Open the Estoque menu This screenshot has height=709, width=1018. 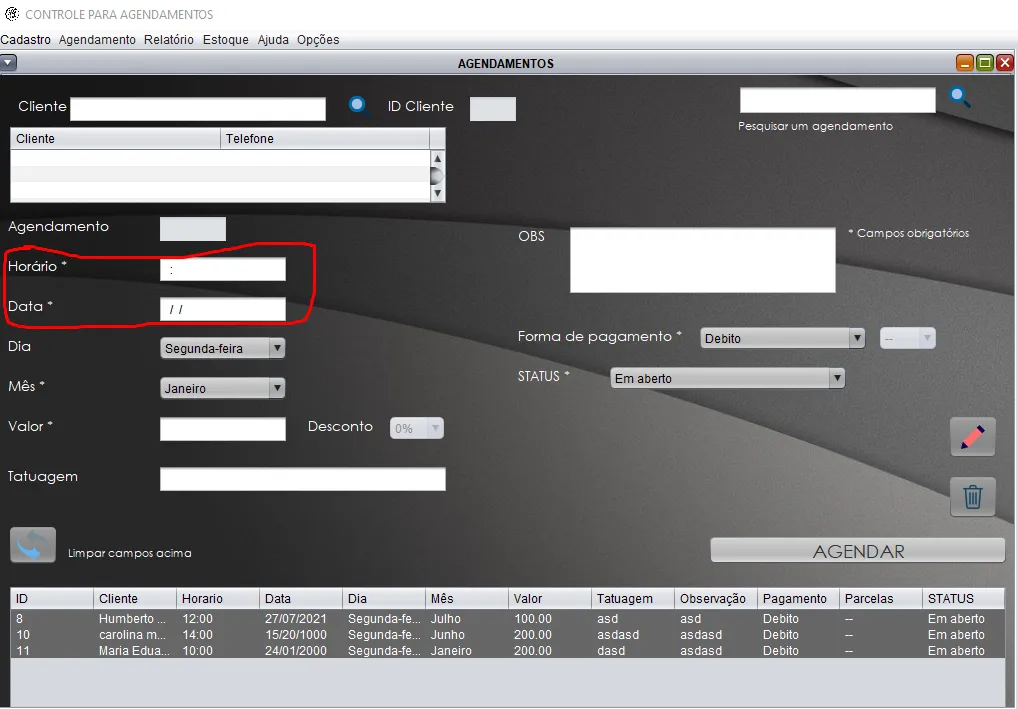(x=225, y=40)
